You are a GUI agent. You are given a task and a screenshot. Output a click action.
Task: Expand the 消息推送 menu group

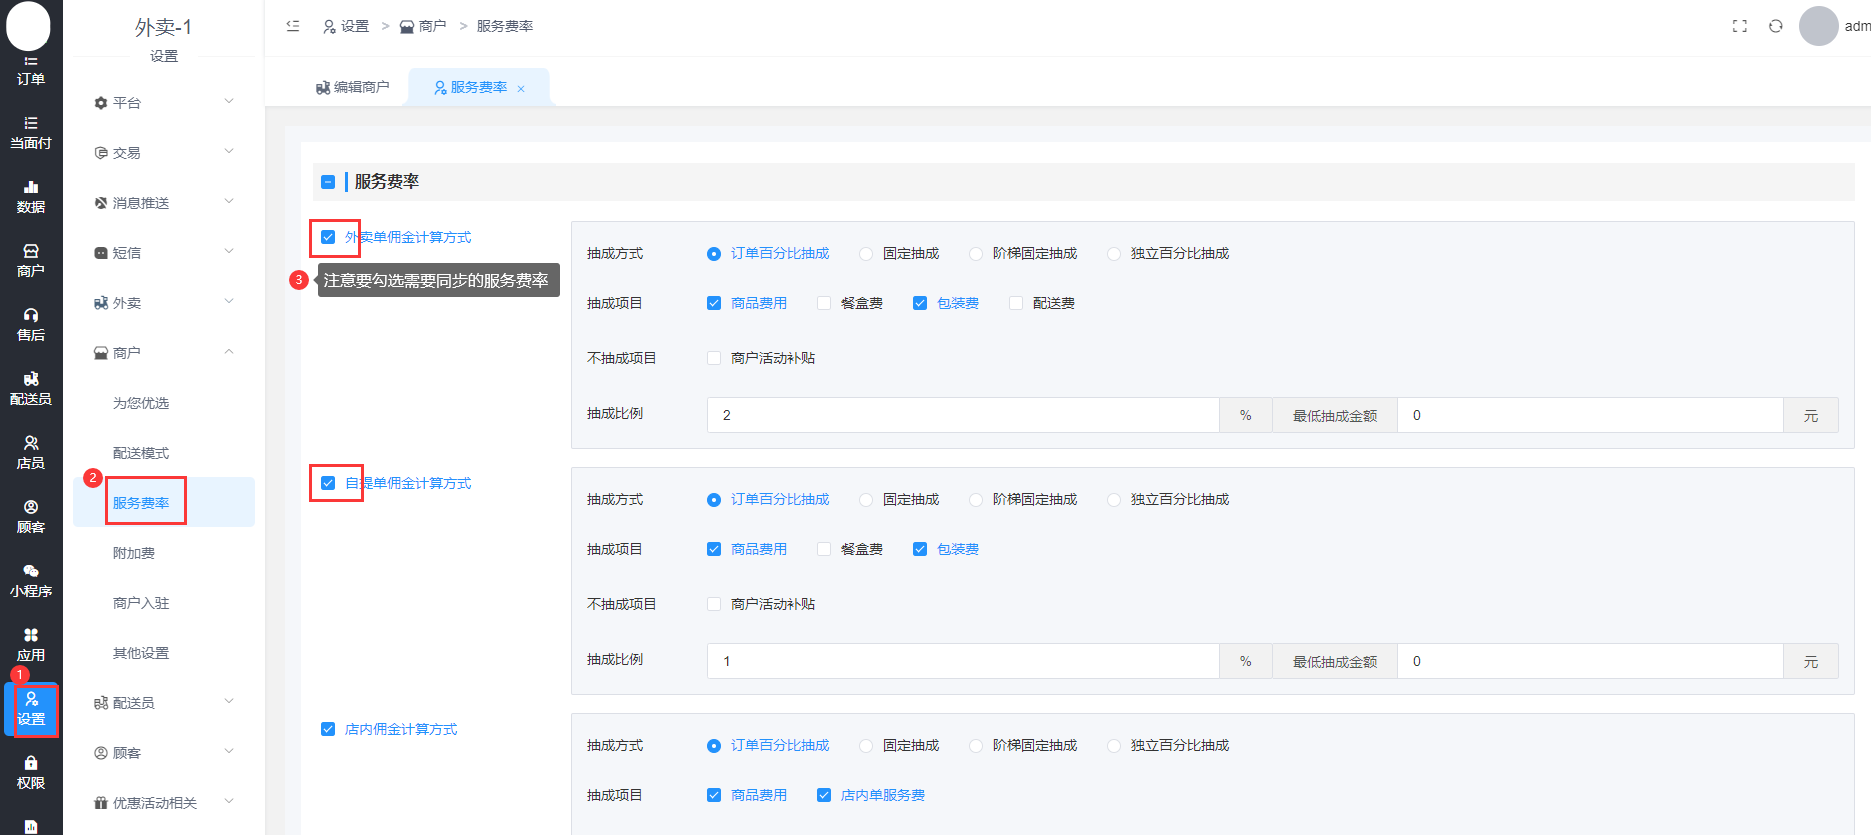point(164,203)
